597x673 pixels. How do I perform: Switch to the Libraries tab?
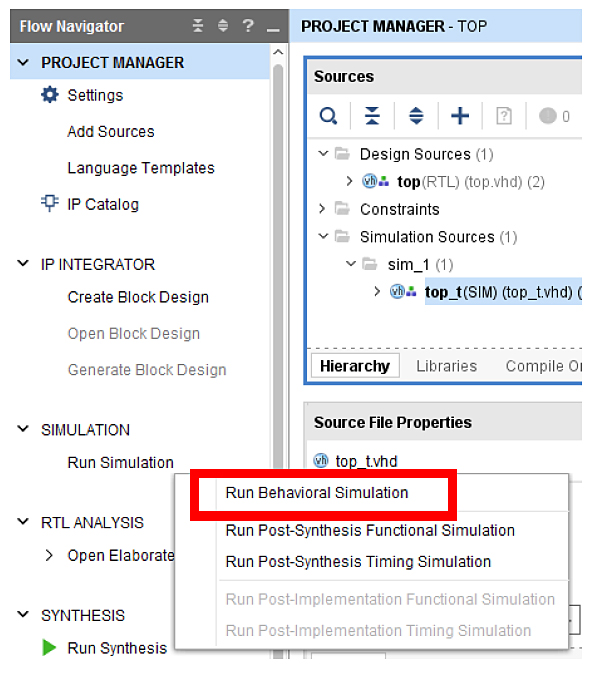coord(446,366)
